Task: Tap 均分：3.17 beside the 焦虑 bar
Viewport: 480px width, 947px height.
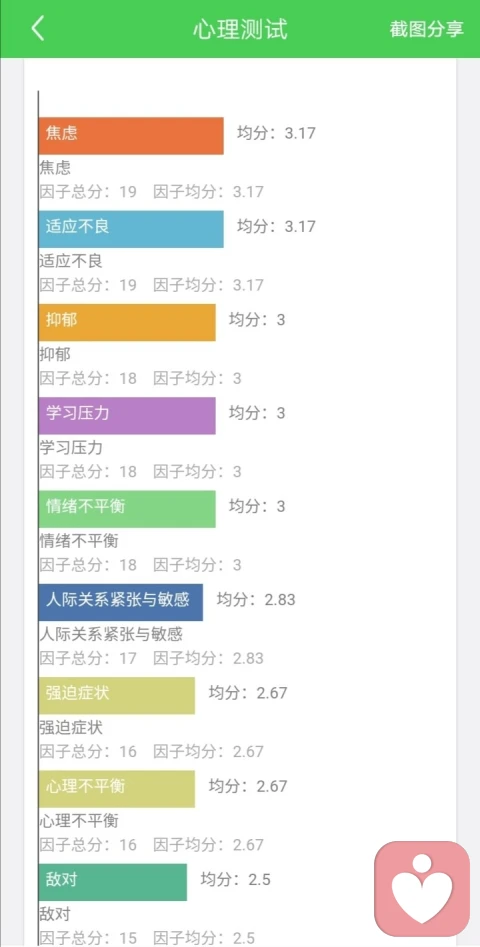Action: [x=277, y=133]
